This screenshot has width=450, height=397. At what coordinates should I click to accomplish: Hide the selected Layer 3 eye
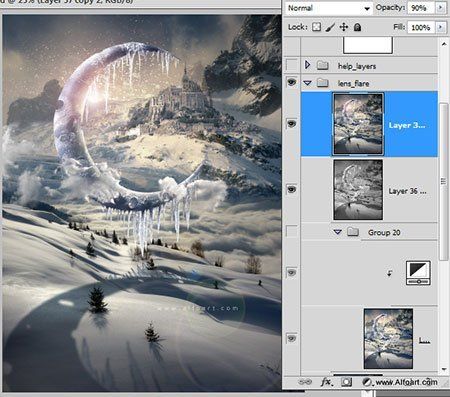click(x=292, y=124)
